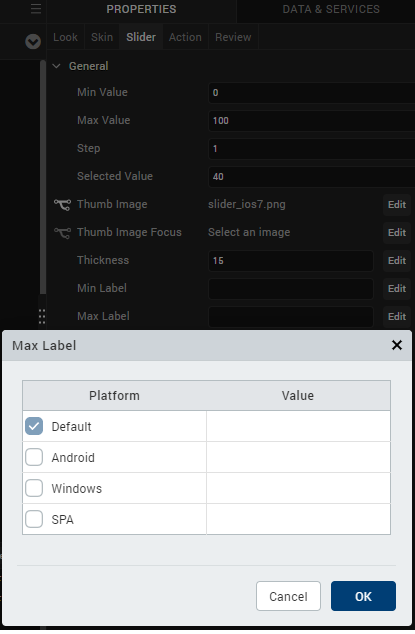This screenshot has width=415, height=634.
Task: Click Edit next to Thumb Image
Action: pyautogui.click(x=397, y=205)
